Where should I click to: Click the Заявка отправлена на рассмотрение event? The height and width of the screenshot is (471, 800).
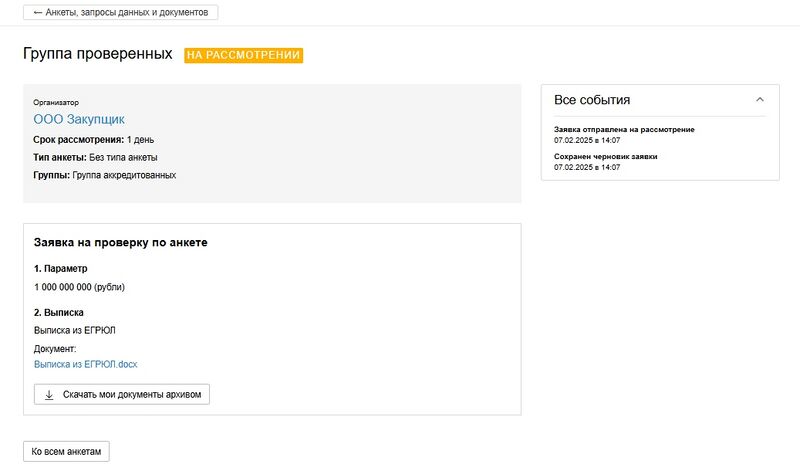tap(624, 130)
